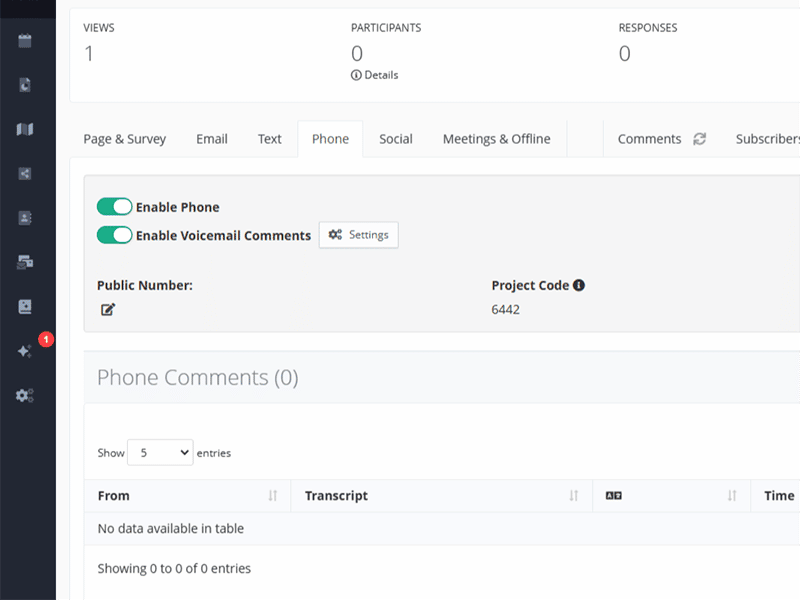Viewport: 800px width, 600px height.
Task: Open the map icon in sidebar
Action: [25, 129]
